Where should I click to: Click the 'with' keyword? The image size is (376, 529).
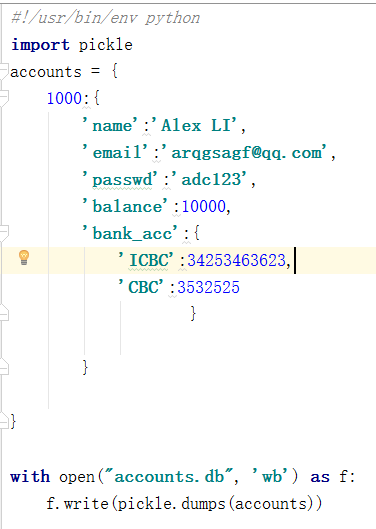click(30, 476)
